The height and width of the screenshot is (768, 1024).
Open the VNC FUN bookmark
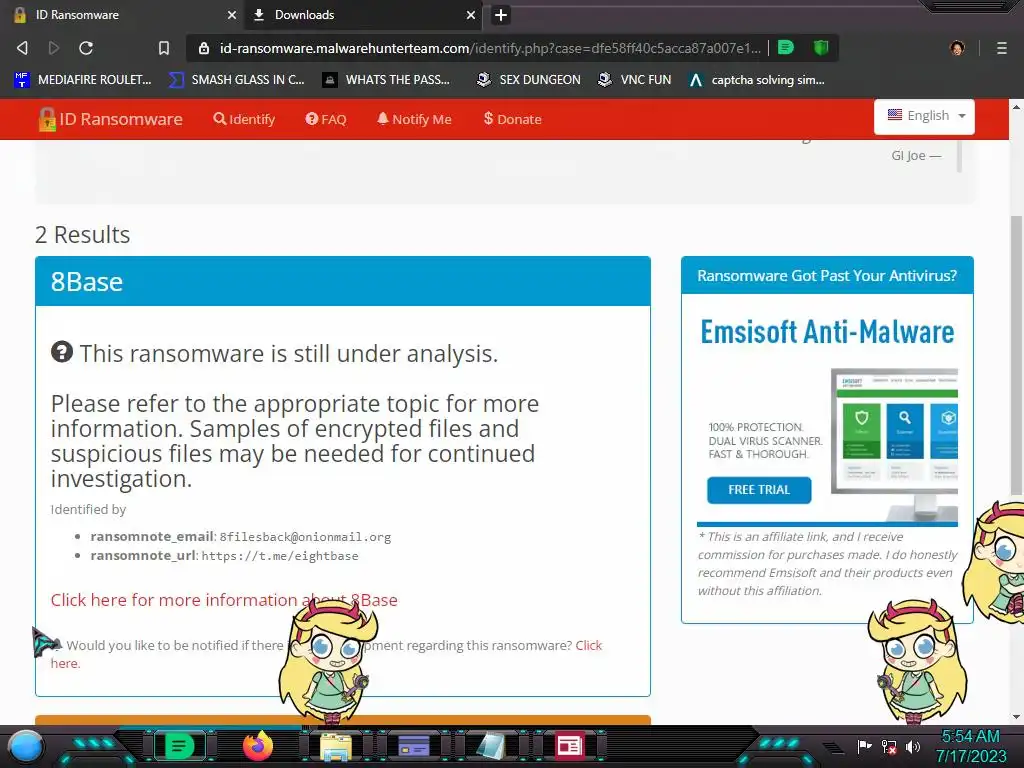635,80
